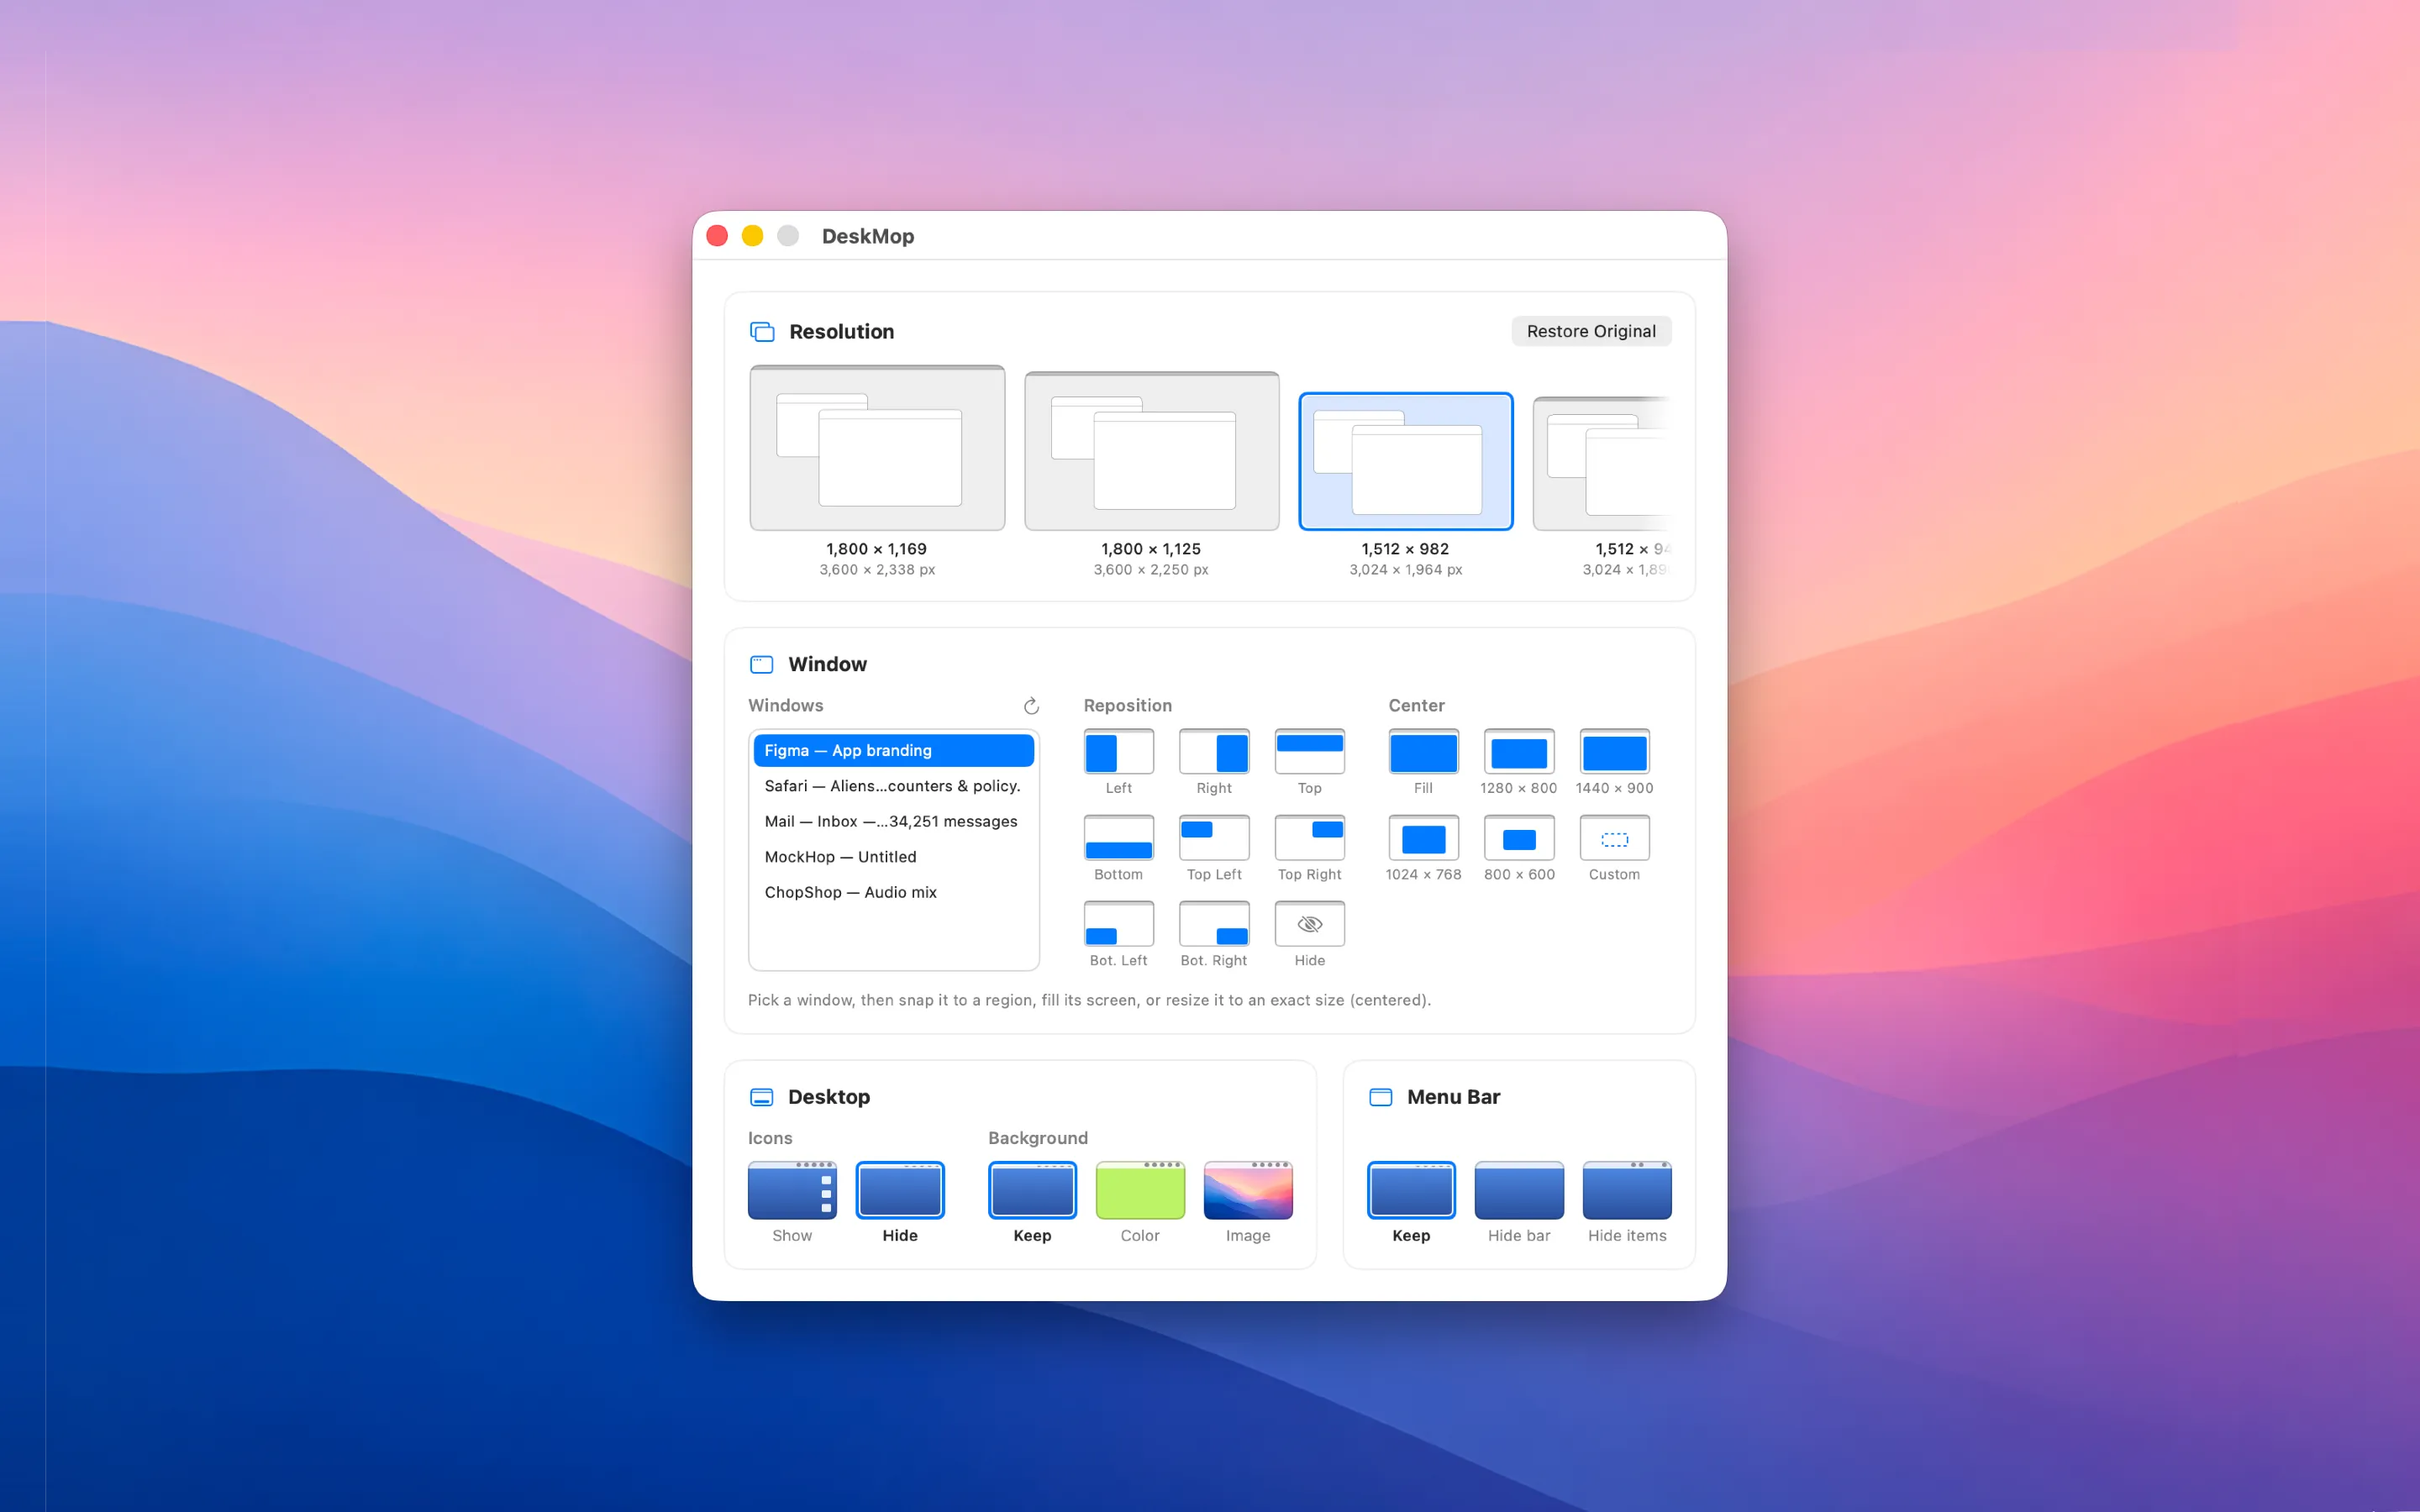The image size is (2420, 1512).
Task: Set desktop Icons to Hide
Action: [x=900, y=1190]
